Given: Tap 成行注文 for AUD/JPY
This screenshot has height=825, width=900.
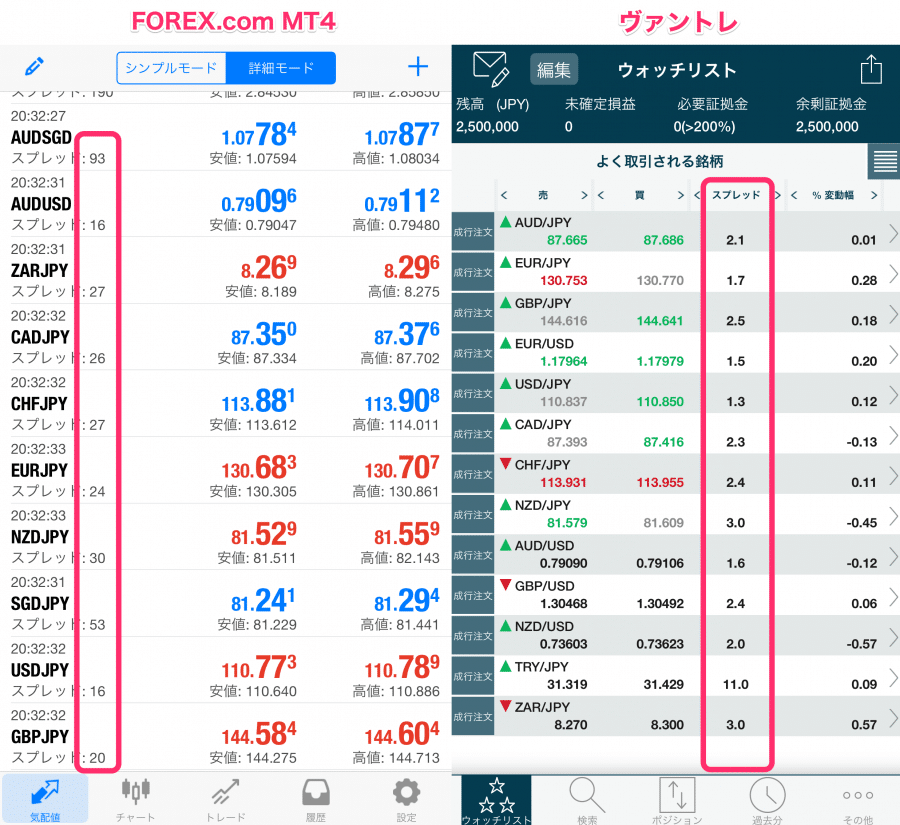Looking at the screenshot, I should [x=473, y=231].
